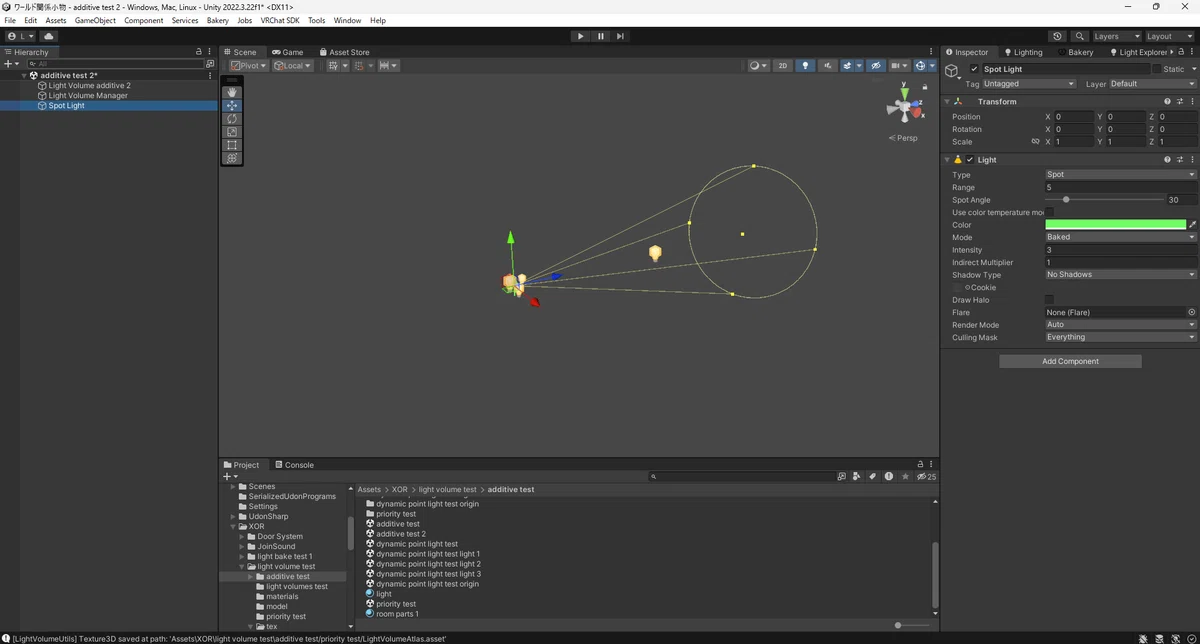Viewport: 1200px width, 644px height.
Task: Select the Rect tool
Action: [232, 145]
